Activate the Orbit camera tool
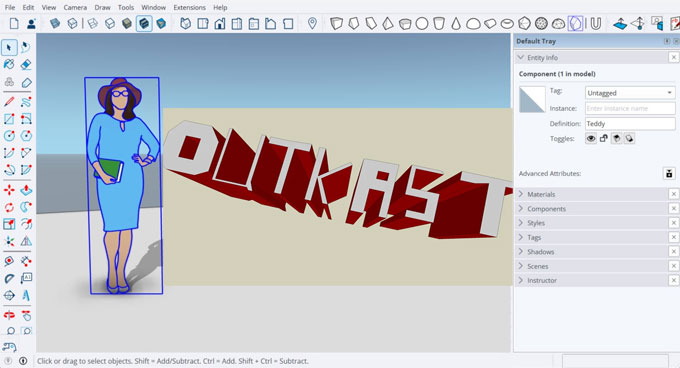The height and width of the screenshot is (368, 680). click(x=9, y=315)
